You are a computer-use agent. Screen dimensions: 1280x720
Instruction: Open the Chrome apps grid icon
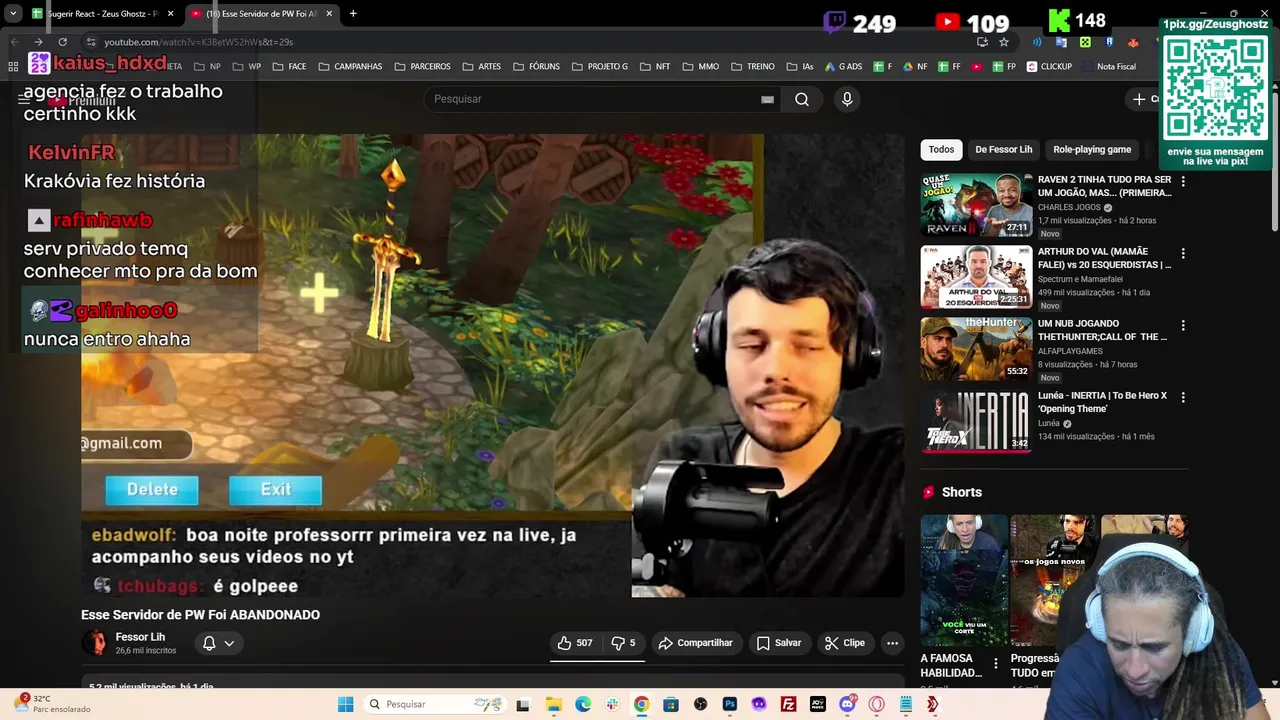tap(13, 67)
